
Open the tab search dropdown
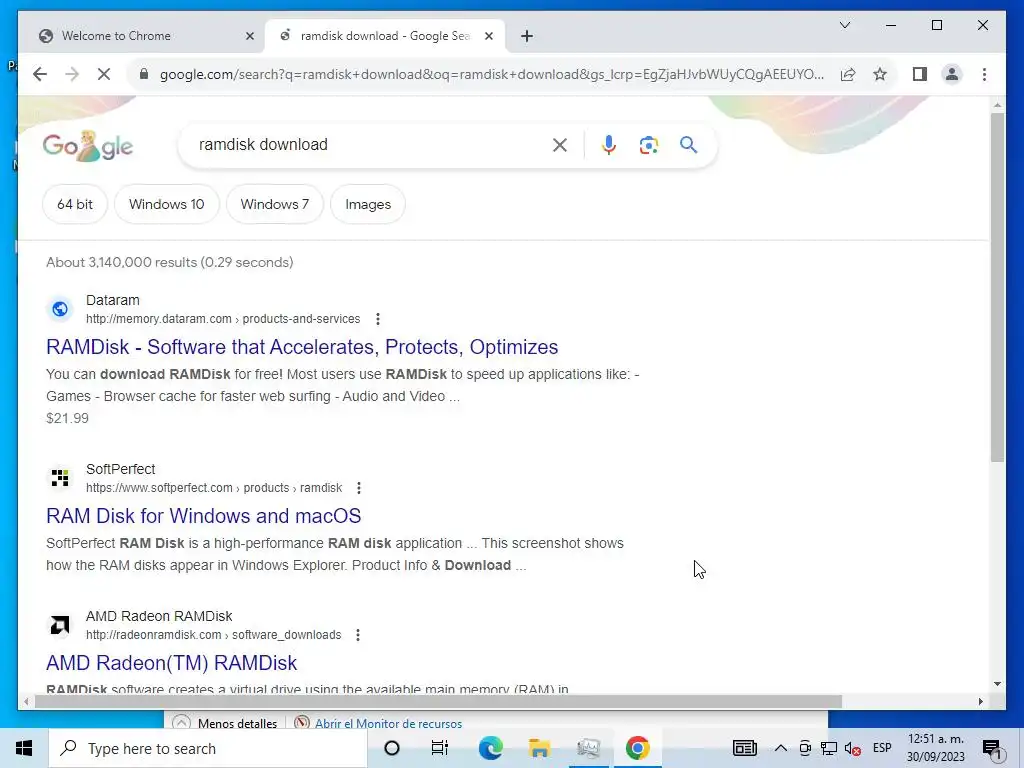[844, 25]
